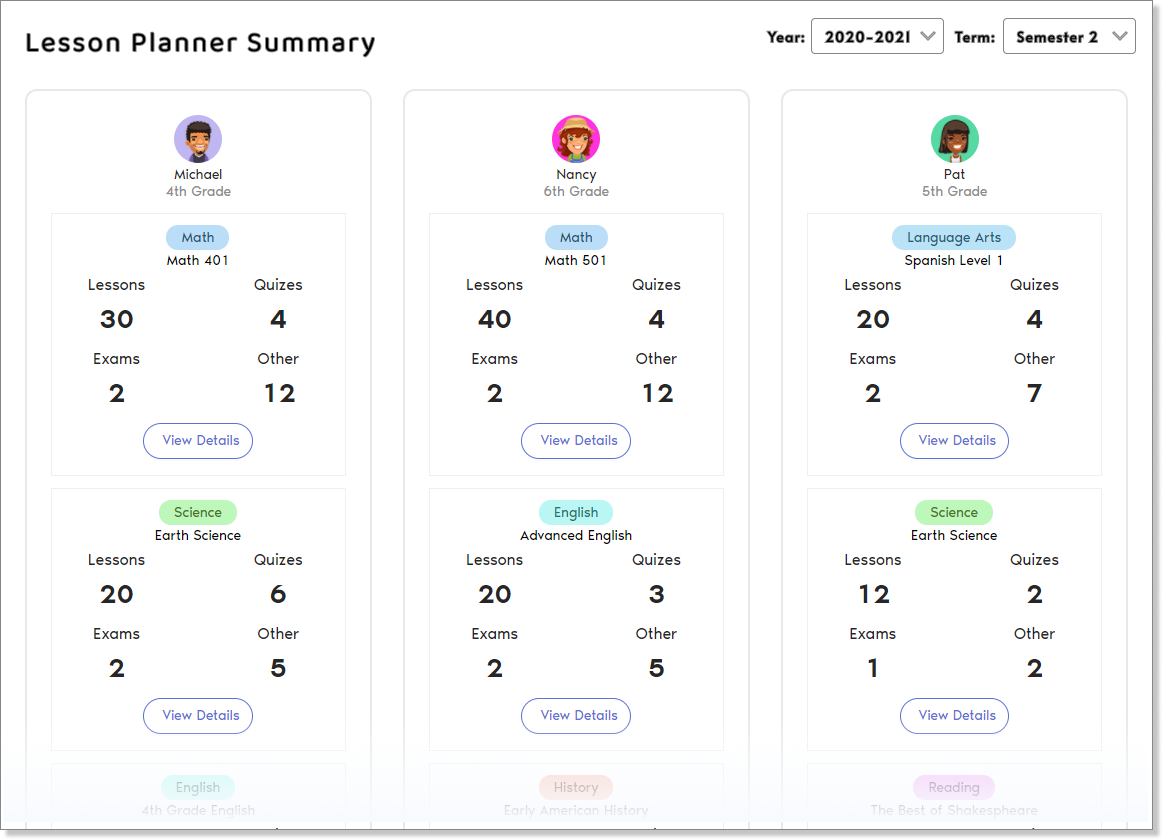Click quiz count 3 in Advanced English
This screenshot has width=1163, height=840.
point(656,595)
